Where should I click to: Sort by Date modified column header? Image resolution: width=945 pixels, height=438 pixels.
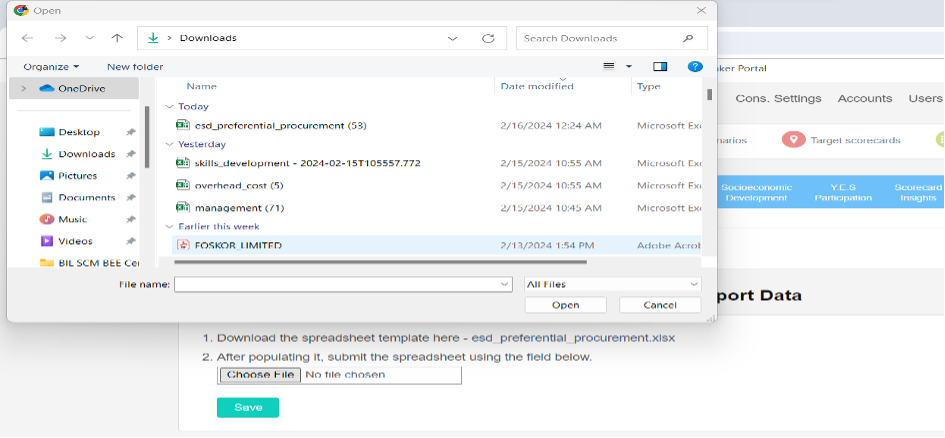tap(537, 86)
